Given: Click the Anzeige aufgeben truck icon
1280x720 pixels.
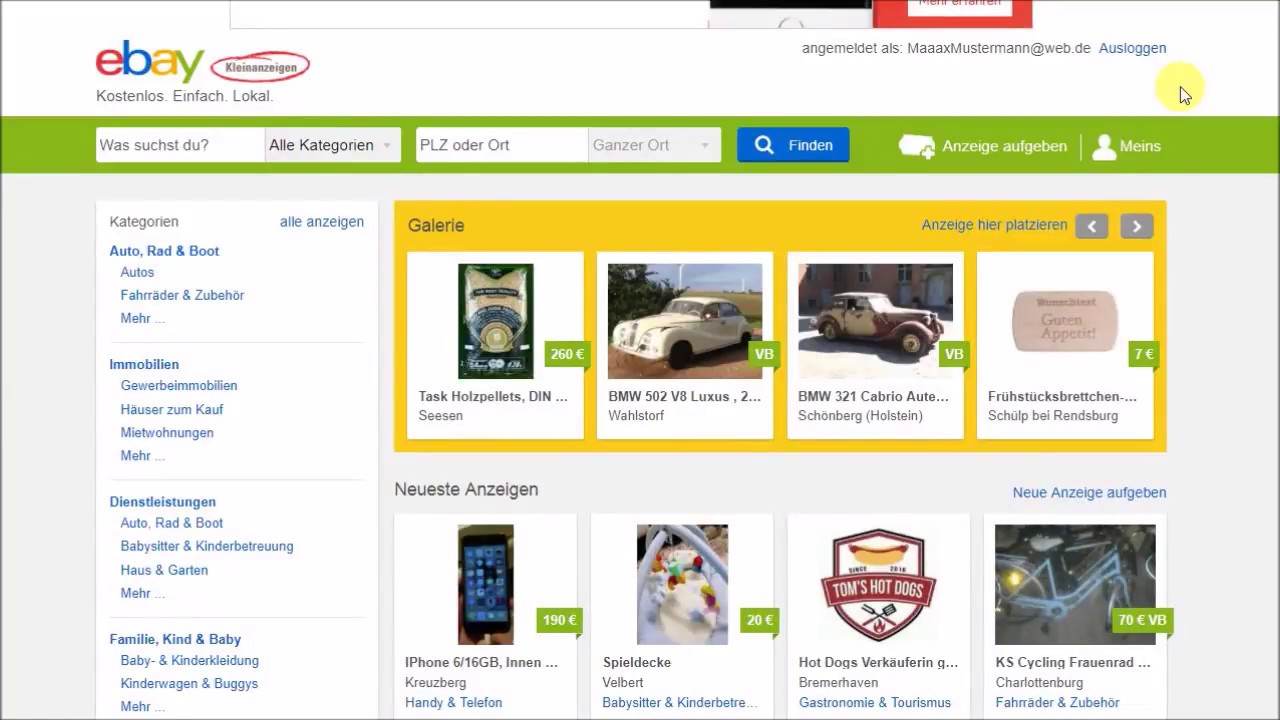Looking at the screenshot, I should [916, 146].
